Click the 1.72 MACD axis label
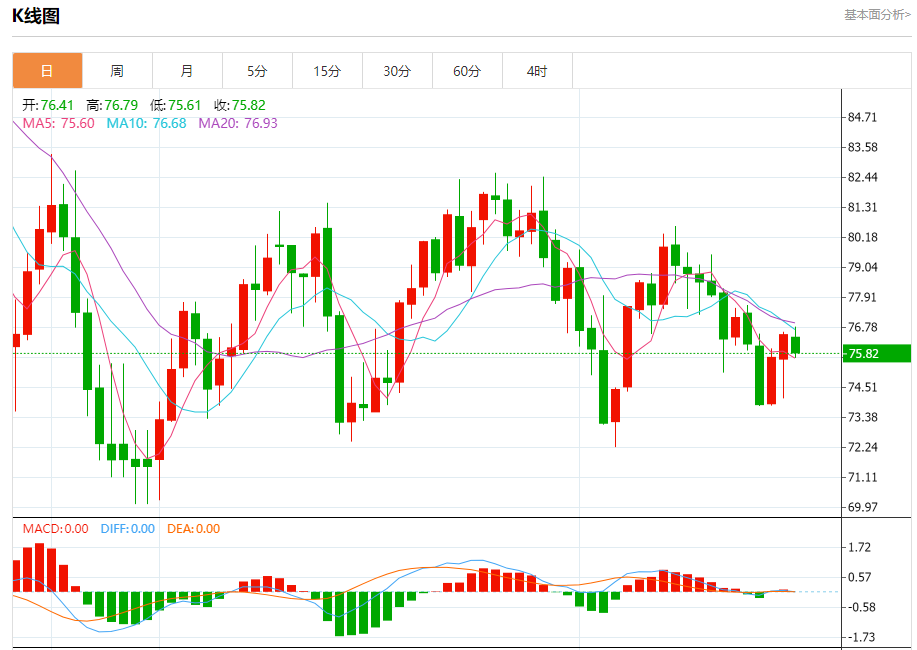Screen dimensions: 917x650 tap(860, 548)
